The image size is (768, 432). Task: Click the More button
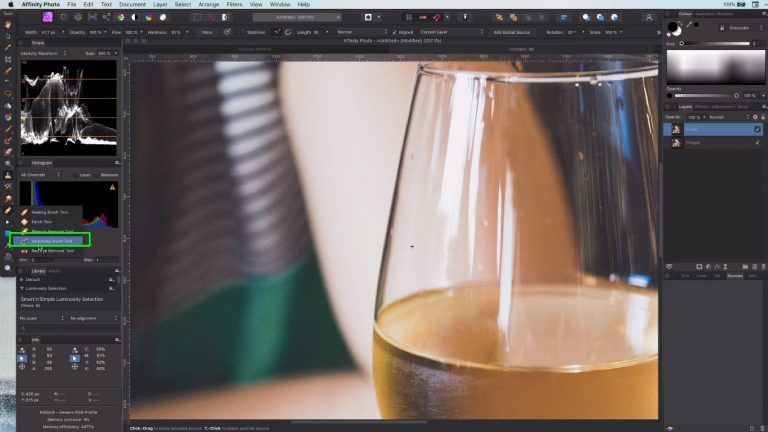click(207, 32)
